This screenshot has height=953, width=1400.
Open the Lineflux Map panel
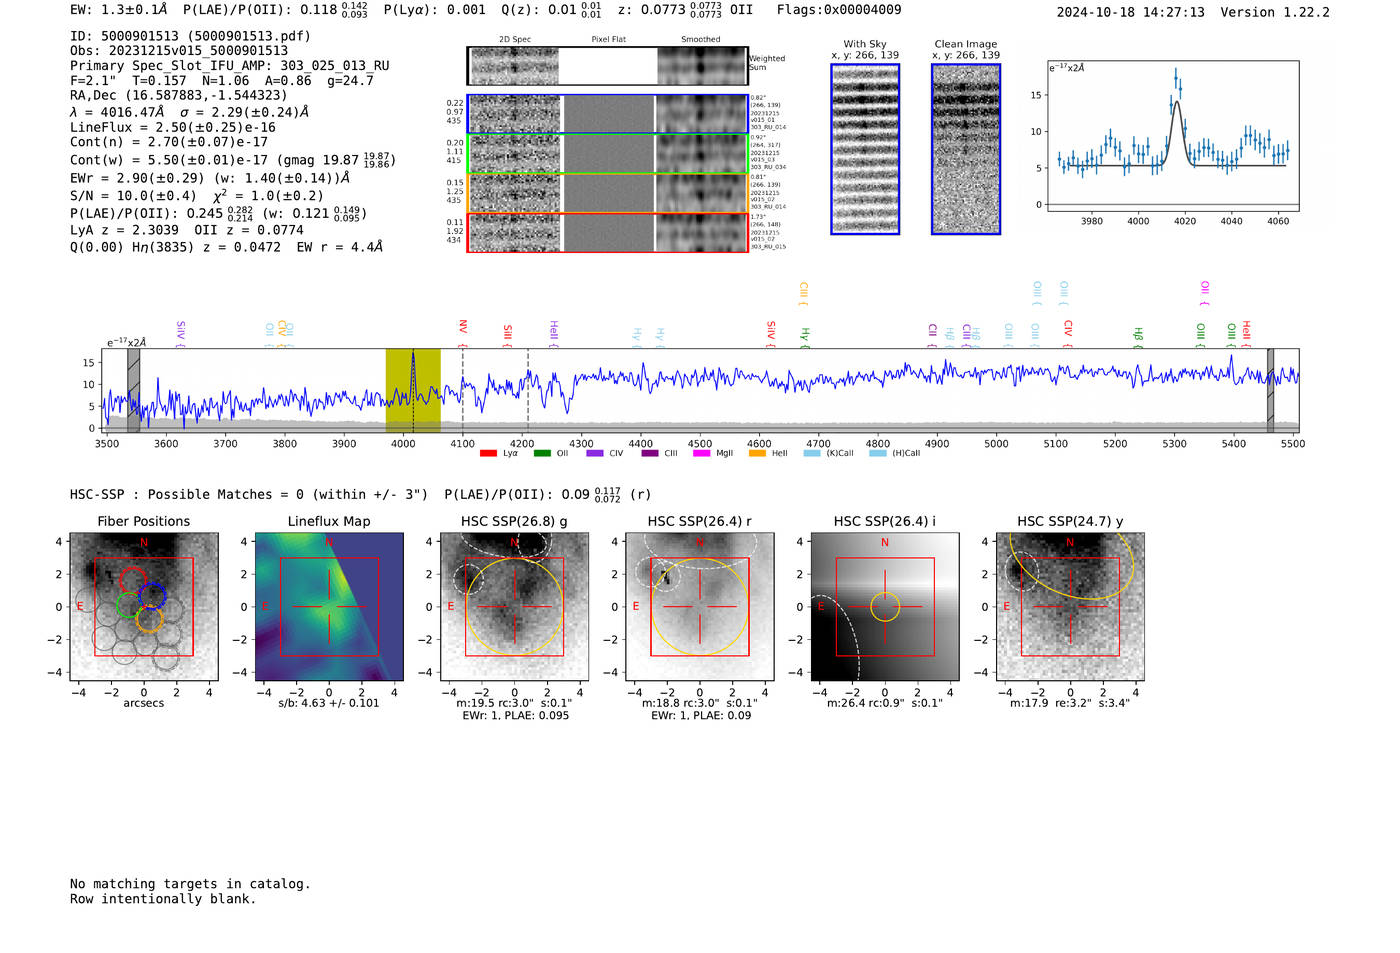329,607
